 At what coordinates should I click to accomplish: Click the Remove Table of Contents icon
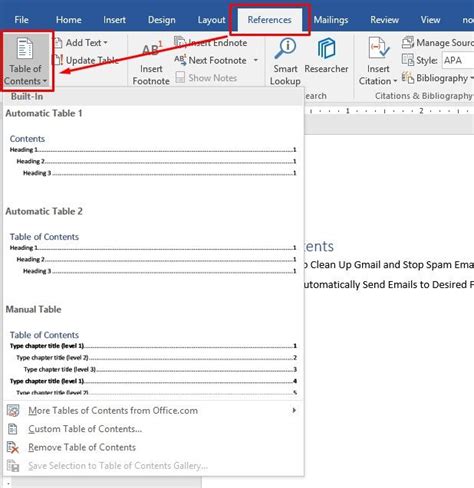coord(13,447)
